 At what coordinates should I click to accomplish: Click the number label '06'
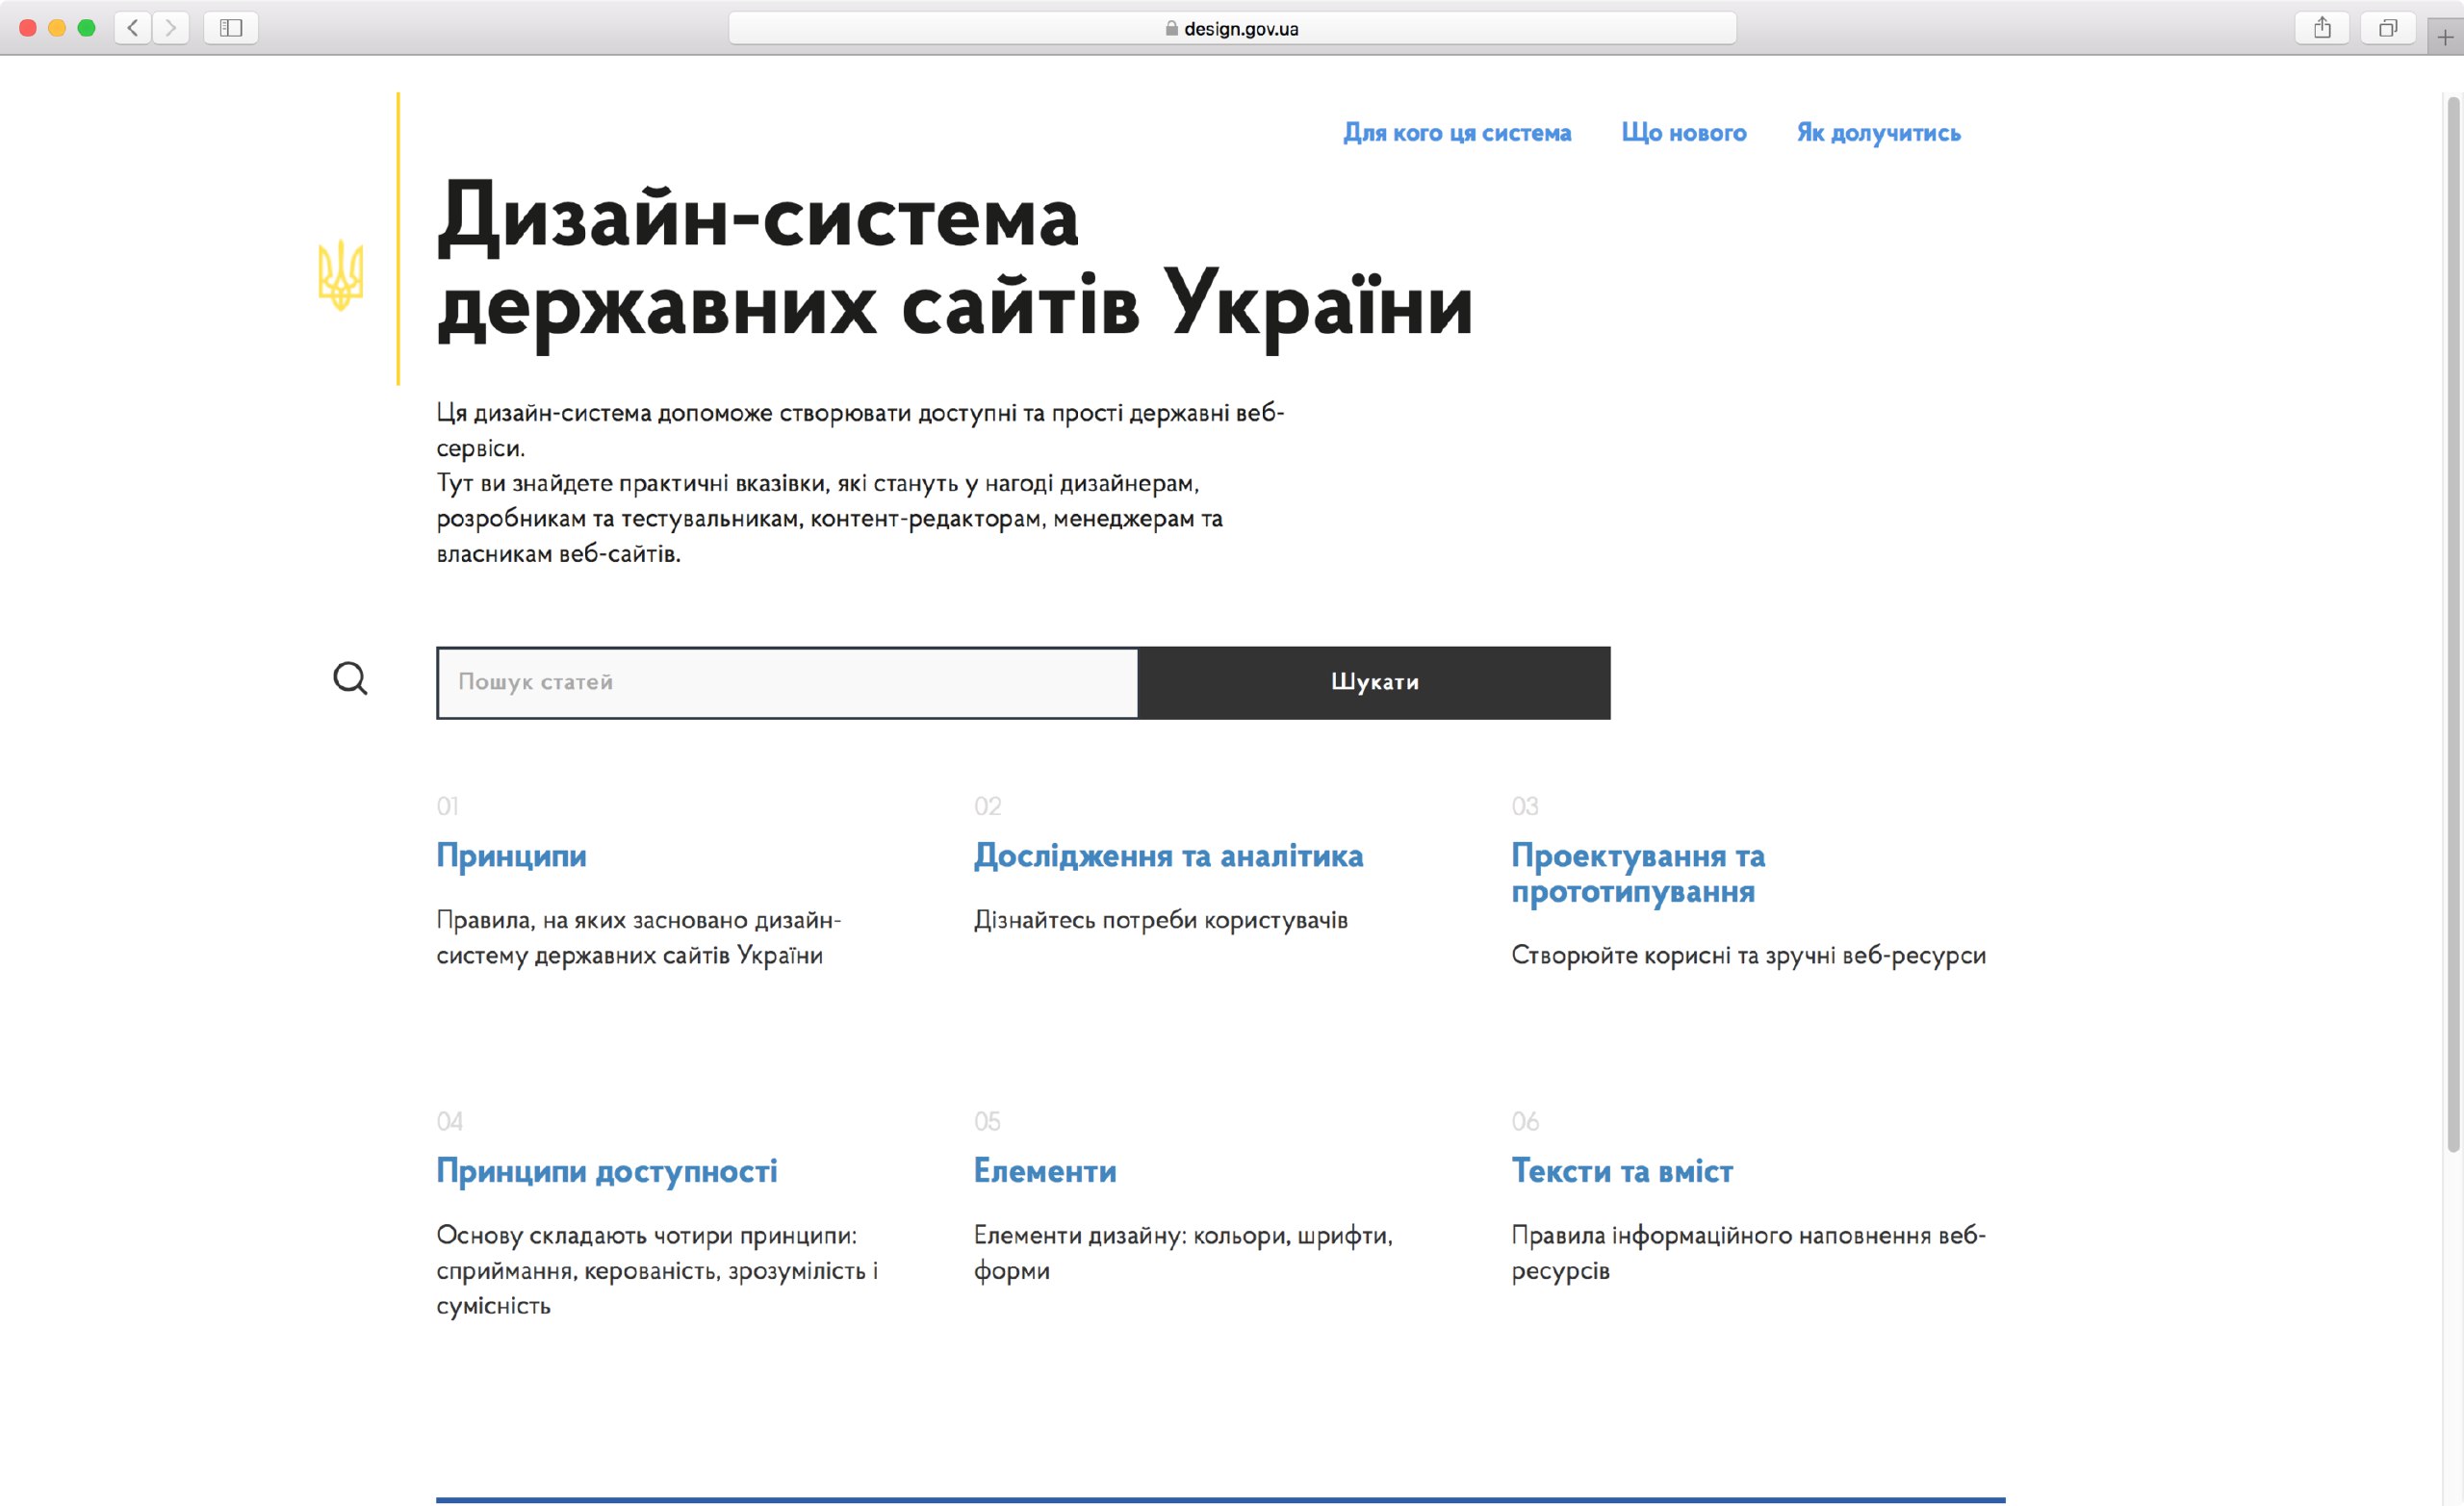click(1525, 1121)
